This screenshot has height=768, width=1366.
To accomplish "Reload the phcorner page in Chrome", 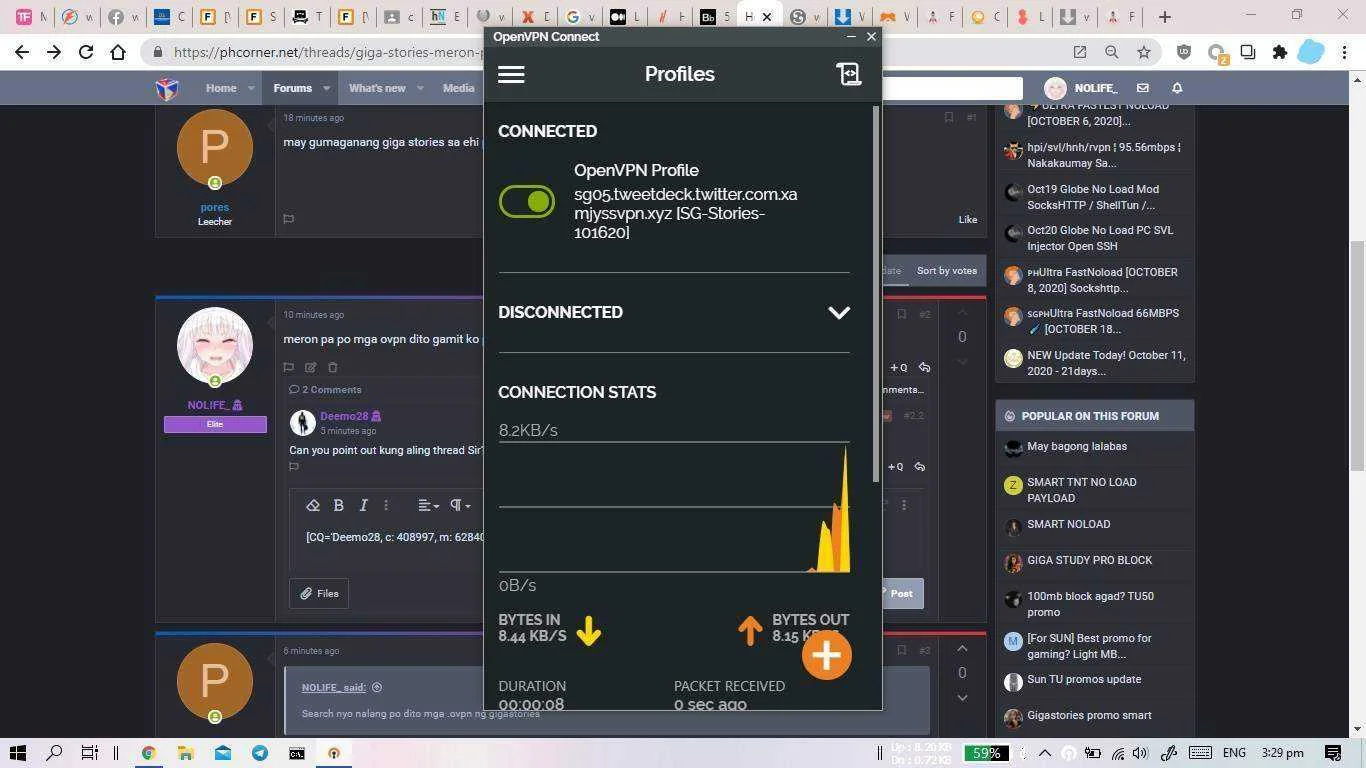I will point(86,52).
